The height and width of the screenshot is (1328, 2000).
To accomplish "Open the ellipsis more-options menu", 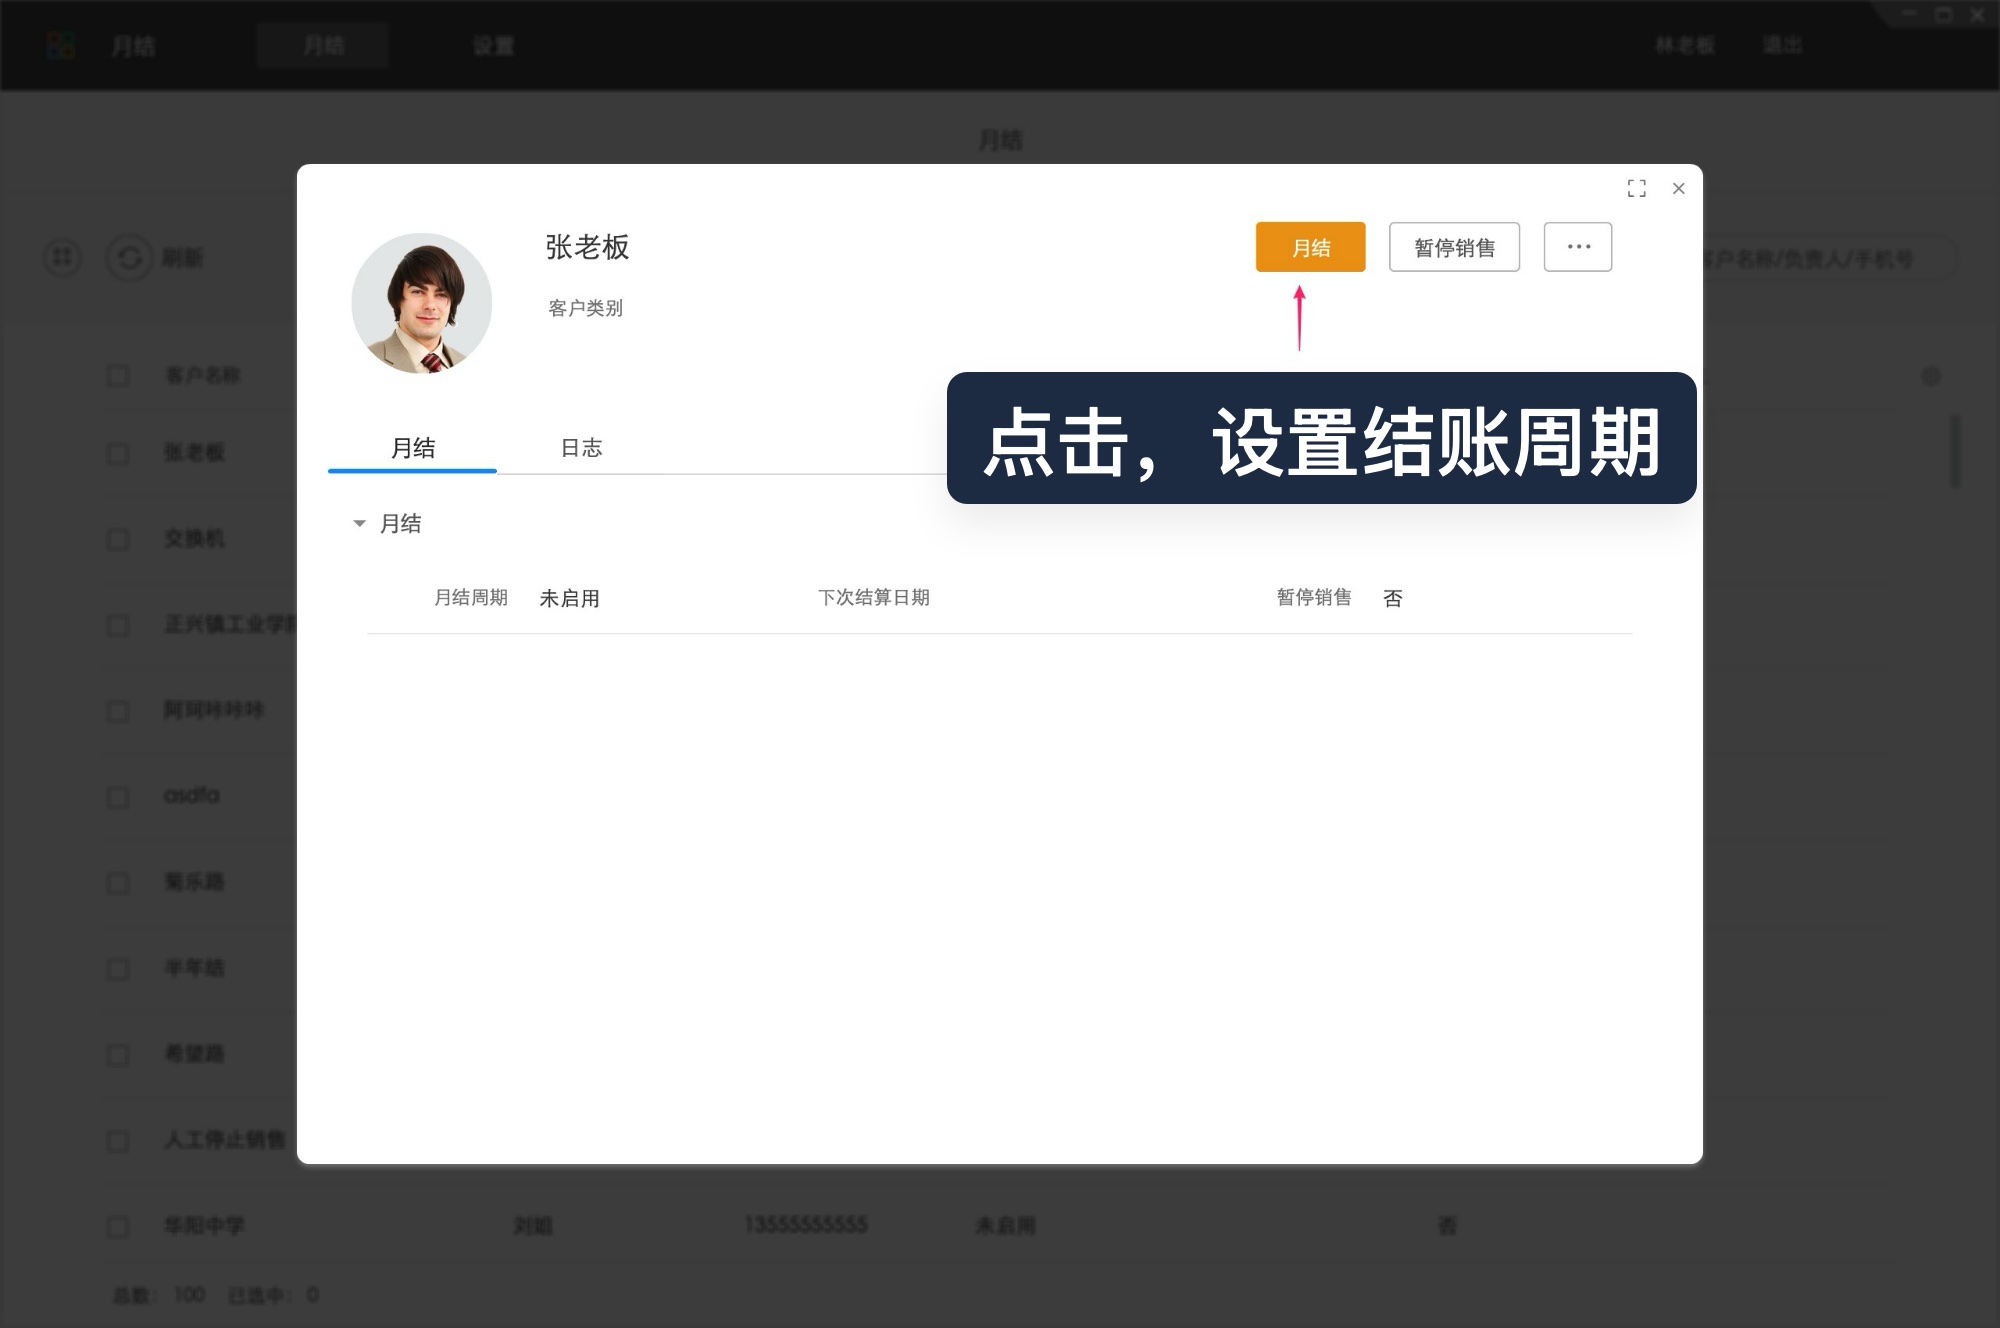I will click(1577, 246).
